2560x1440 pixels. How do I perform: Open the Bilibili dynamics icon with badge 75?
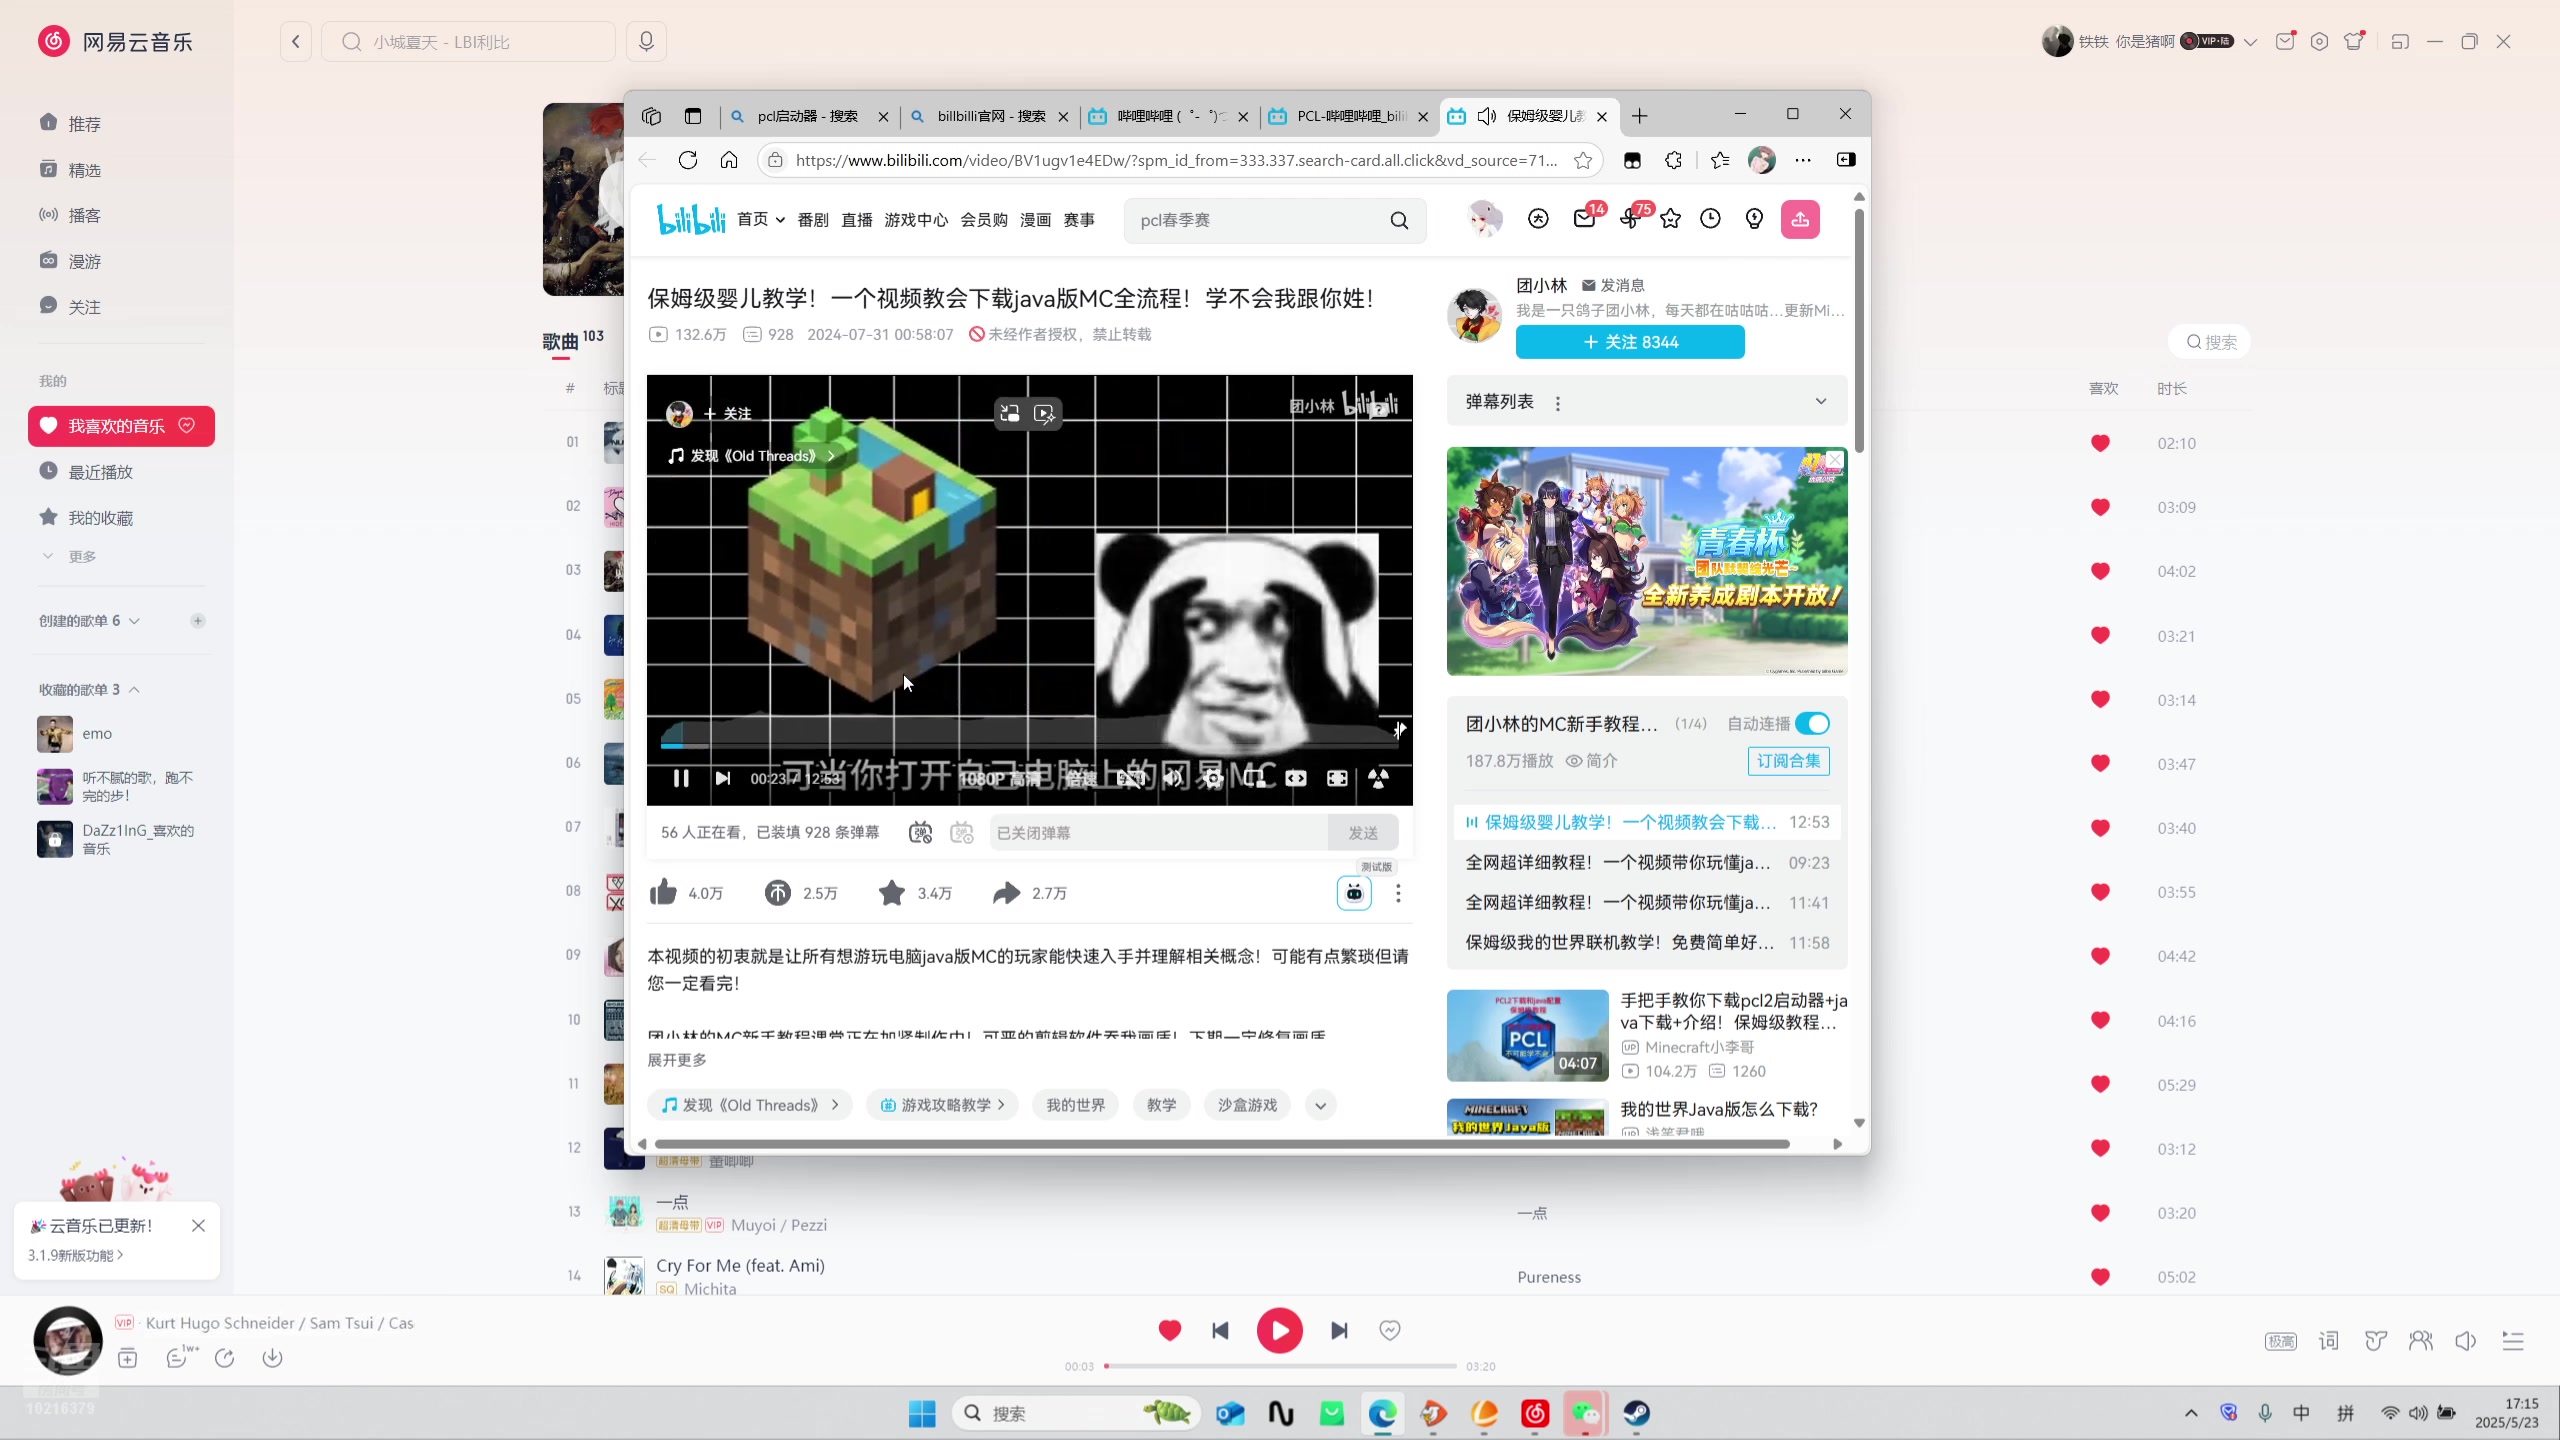[x=1629, y=218]
